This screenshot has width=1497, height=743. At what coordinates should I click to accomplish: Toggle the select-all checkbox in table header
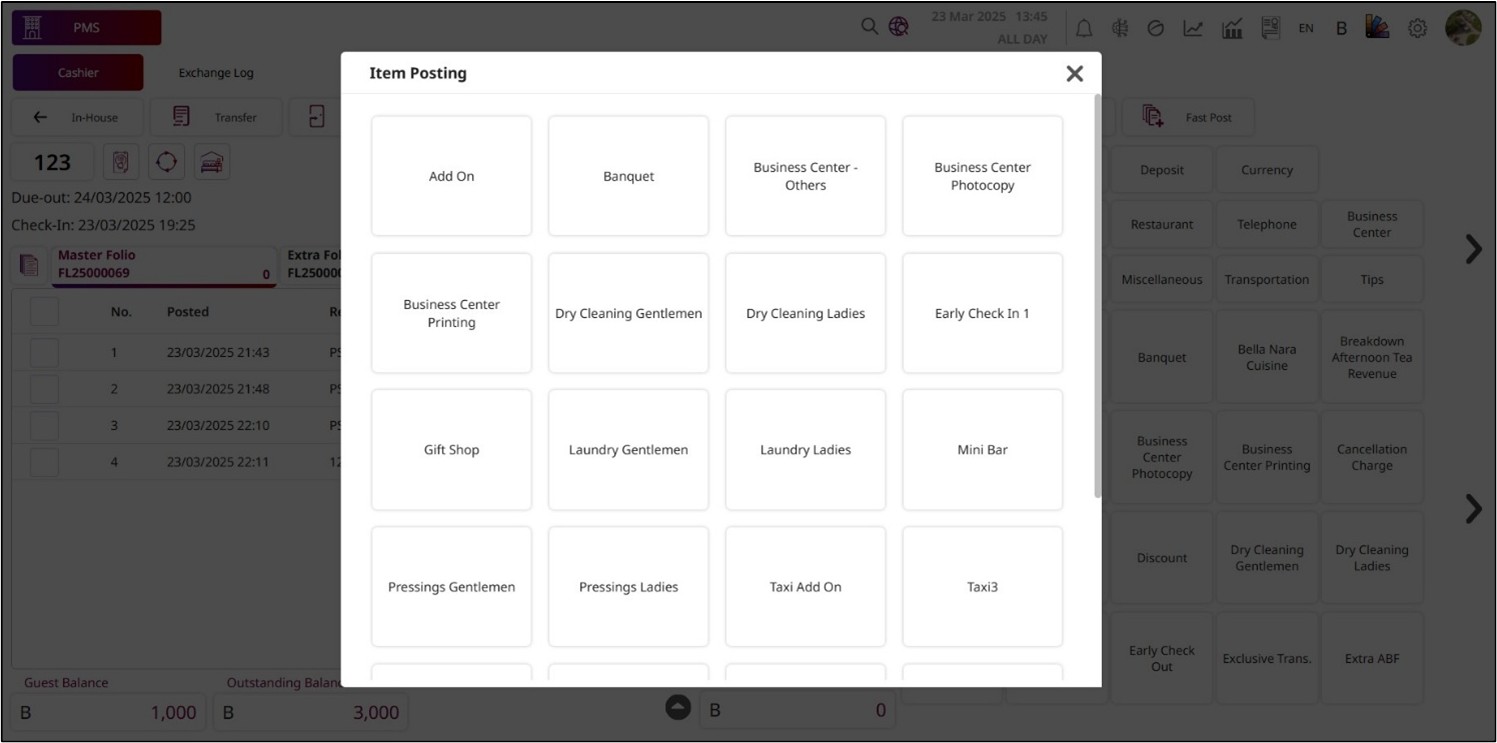click(44, 312)
